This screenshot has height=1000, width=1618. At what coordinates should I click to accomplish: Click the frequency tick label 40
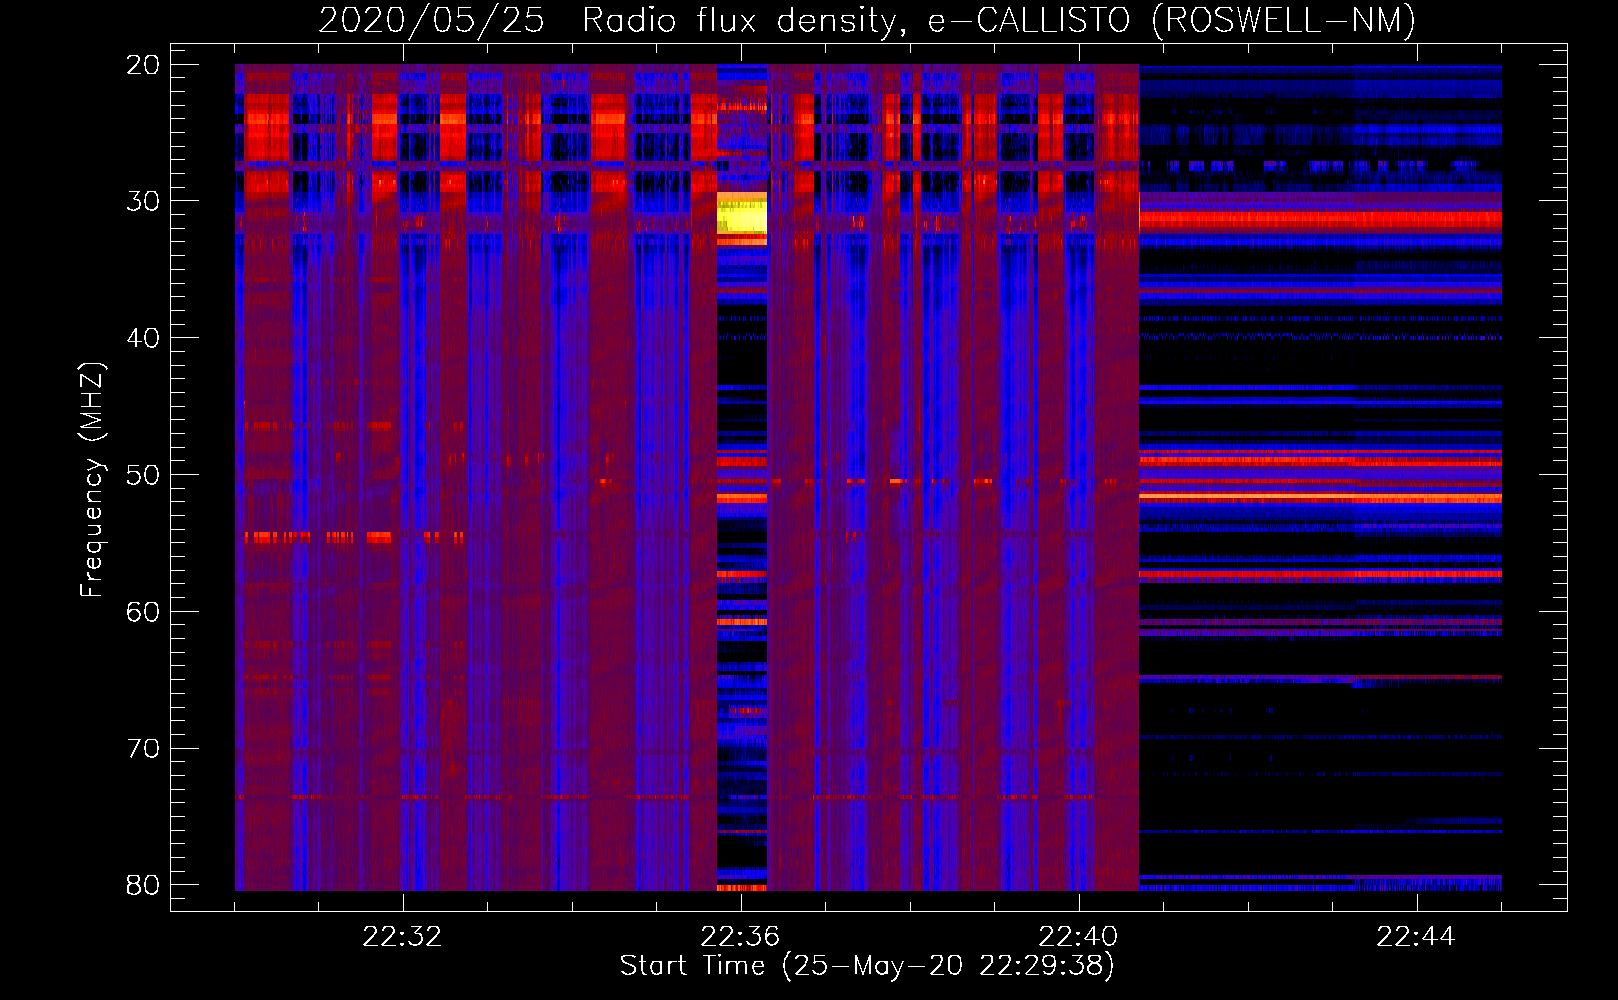point(143,338)
